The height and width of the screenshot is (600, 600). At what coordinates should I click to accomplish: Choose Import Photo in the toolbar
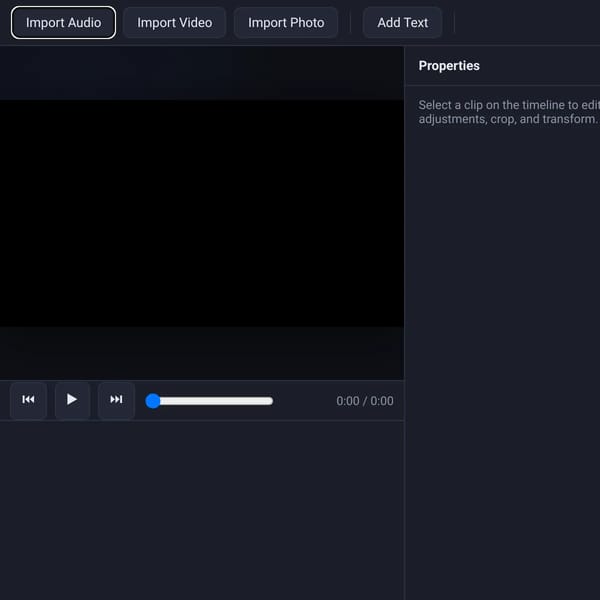[286, 23]
